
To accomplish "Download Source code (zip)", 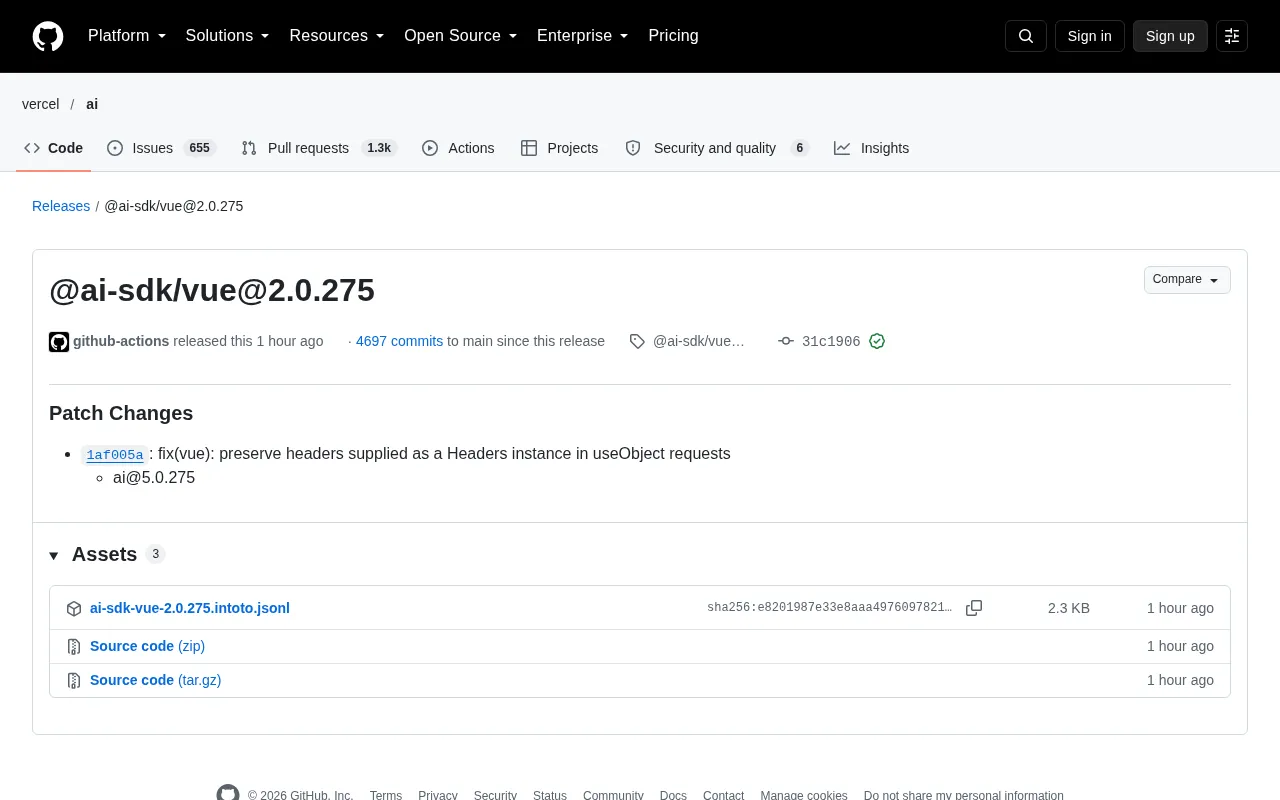I will click(147, 646).
